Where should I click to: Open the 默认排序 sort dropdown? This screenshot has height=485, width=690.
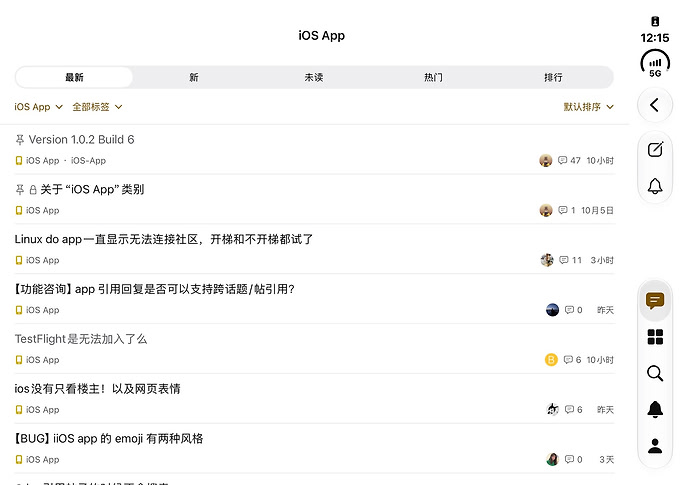[x=588, y=107]
